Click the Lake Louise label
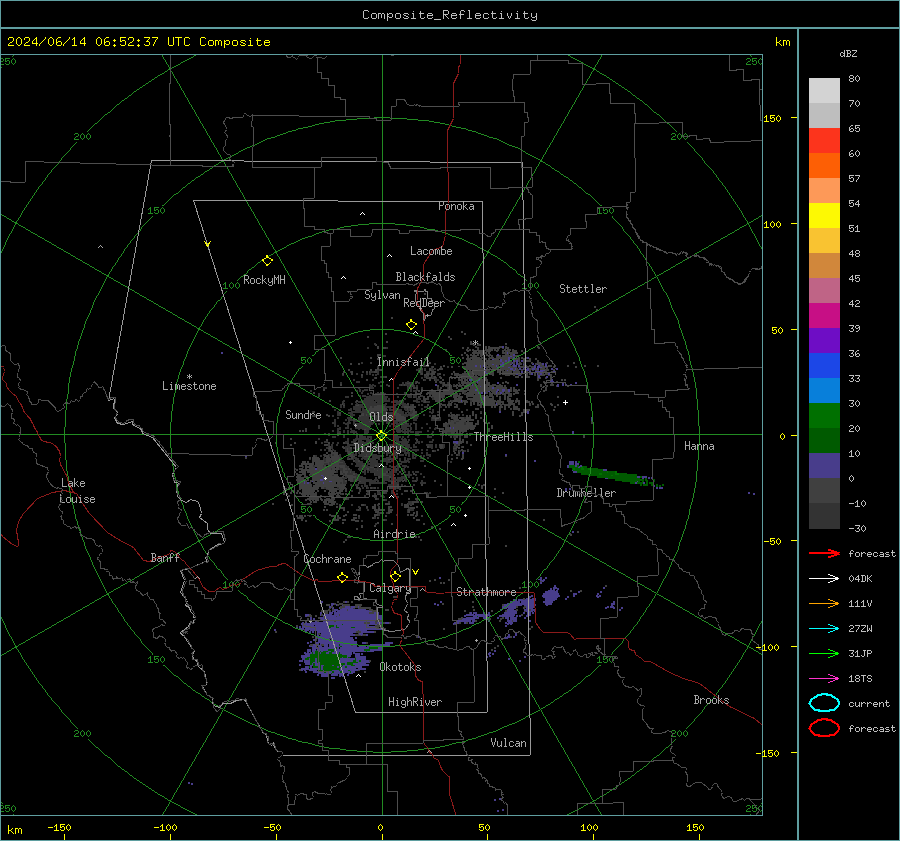 pos(77,491)
